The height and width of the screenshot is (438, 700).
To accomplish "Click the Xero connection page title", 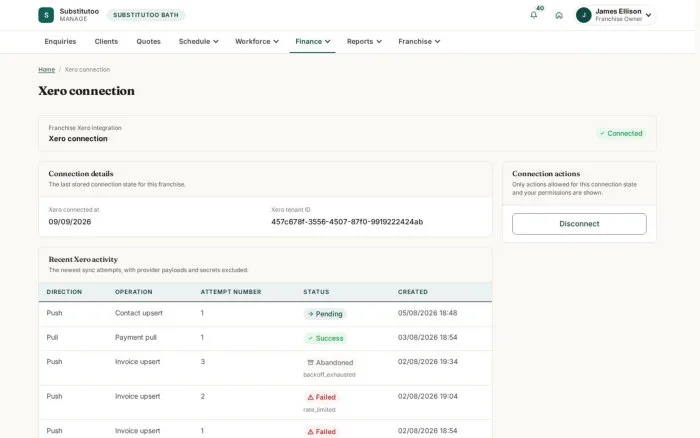I will [x=87, y=91].
